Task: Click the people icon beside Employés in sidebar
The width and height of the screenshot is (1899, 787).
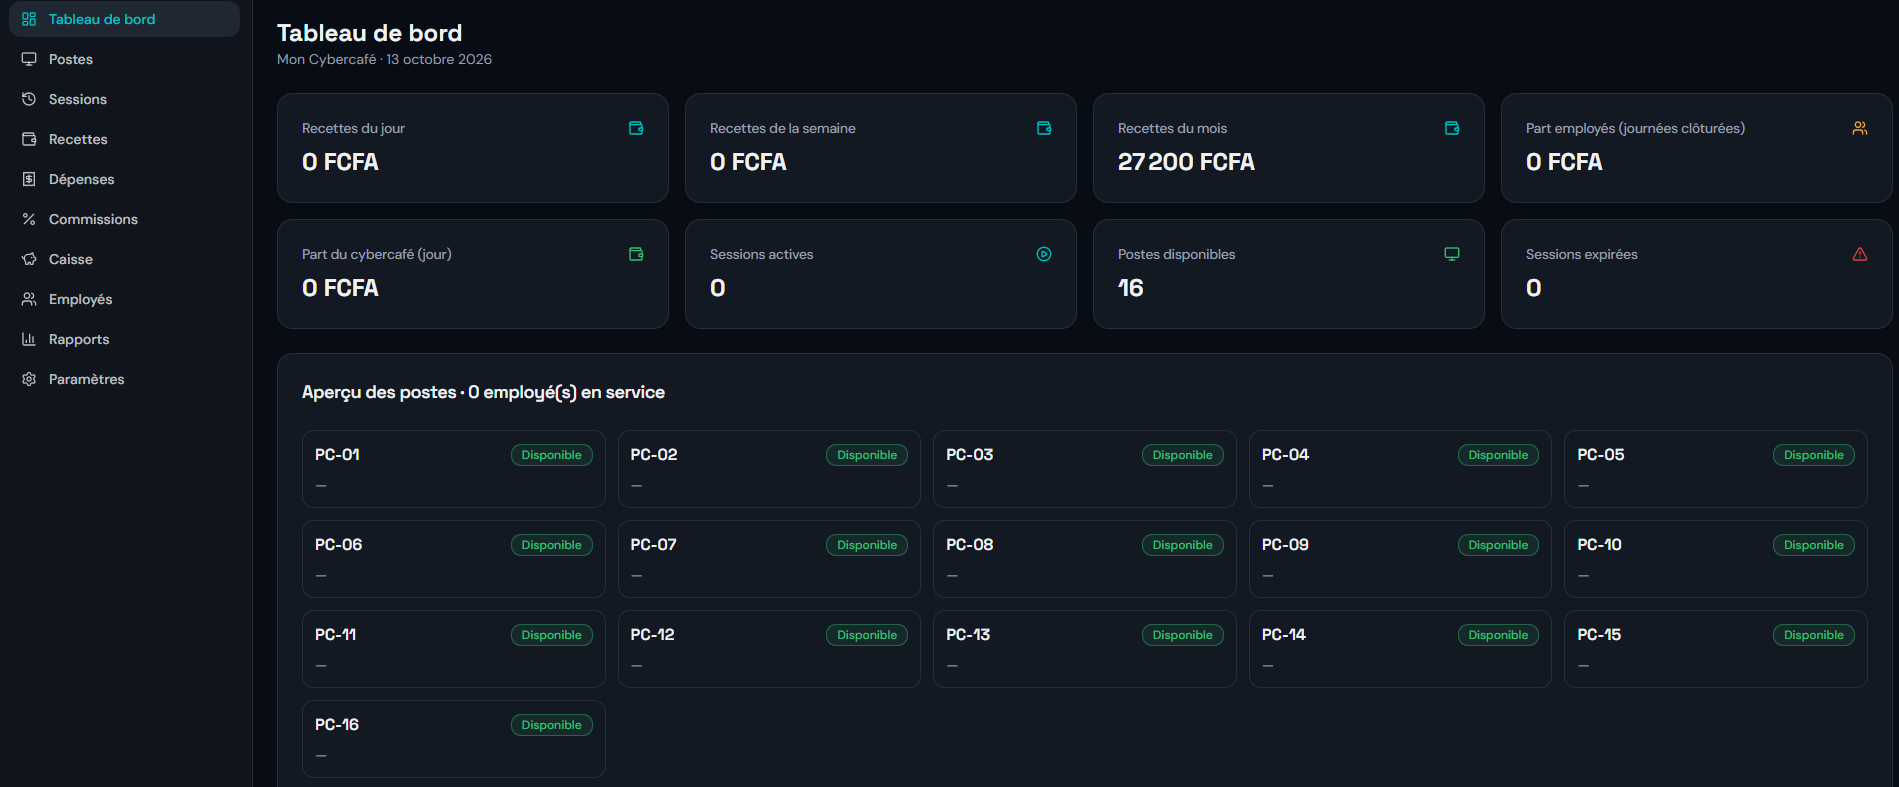Action: click(x=29, y=299)
